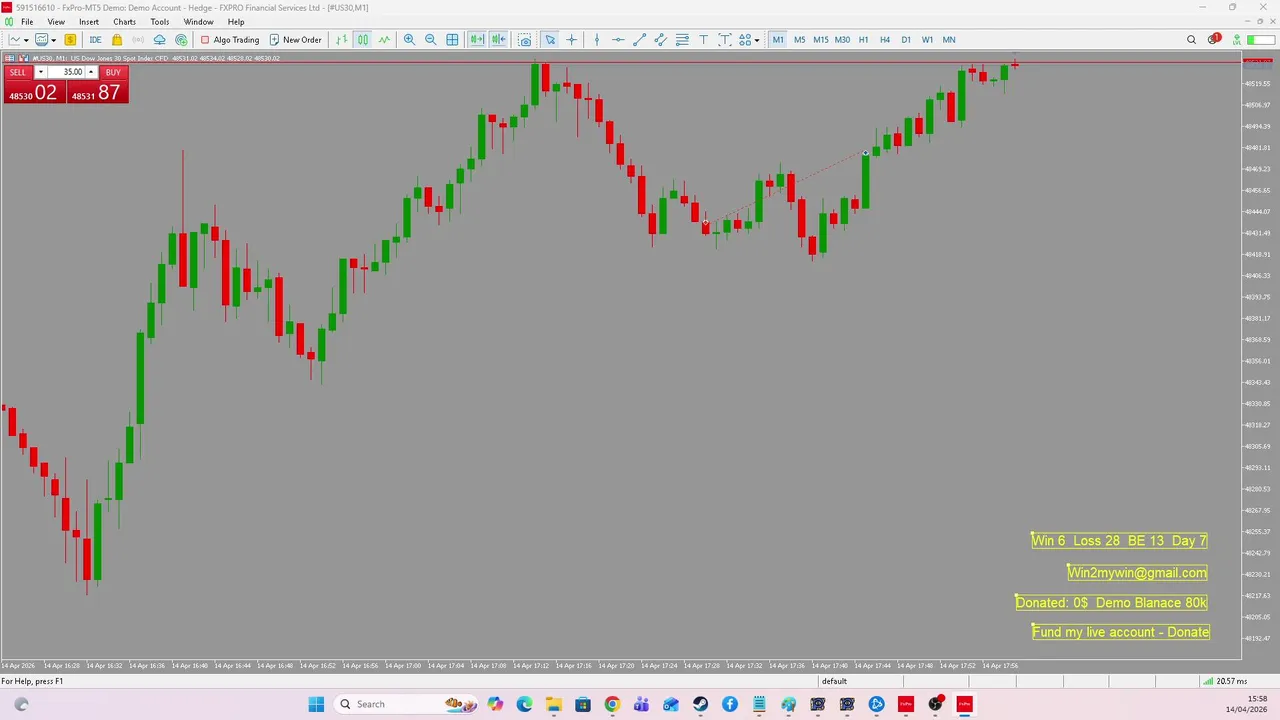Switch to M5 timeframe
The image size is (1280, 720).
pyautogui.click(x=799, y=40)
